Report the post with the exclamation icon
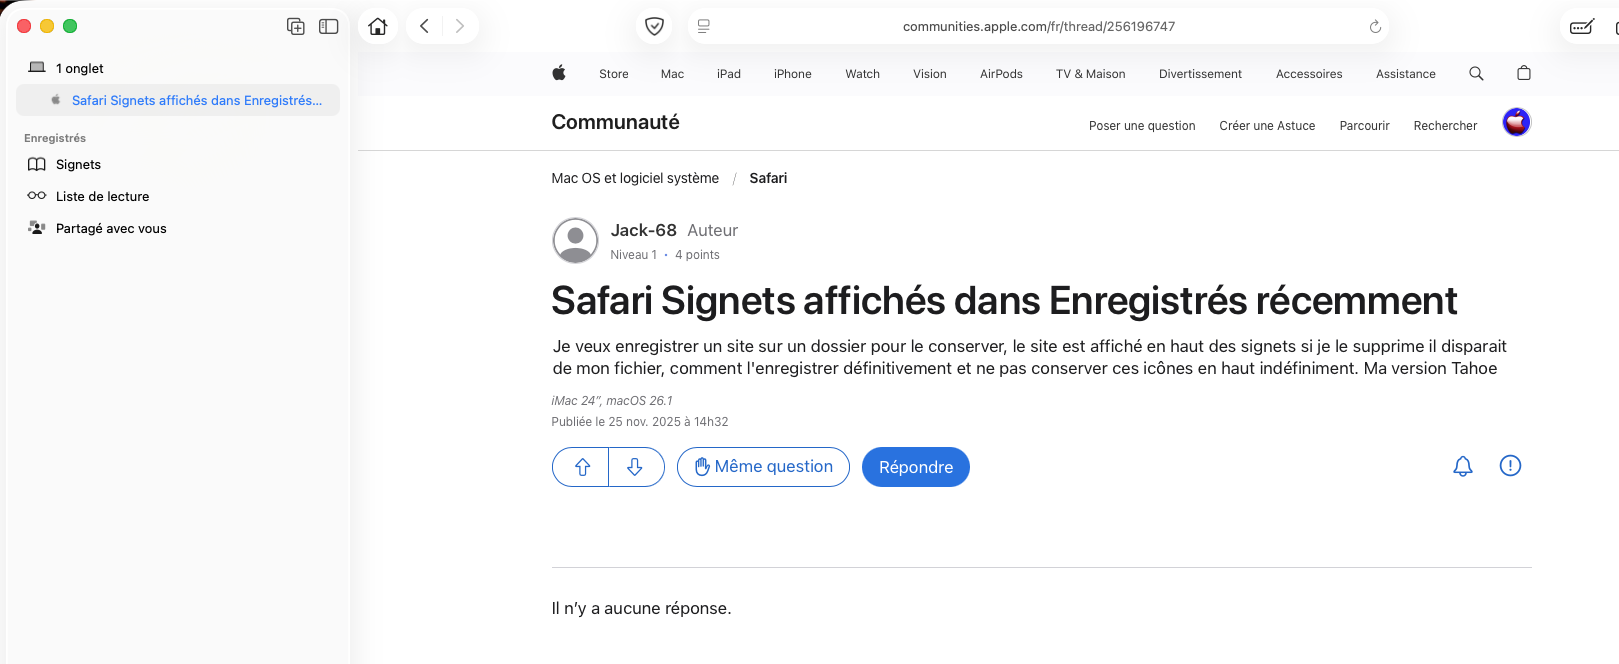The image size is (1619, 664). tap(1510, 466)
